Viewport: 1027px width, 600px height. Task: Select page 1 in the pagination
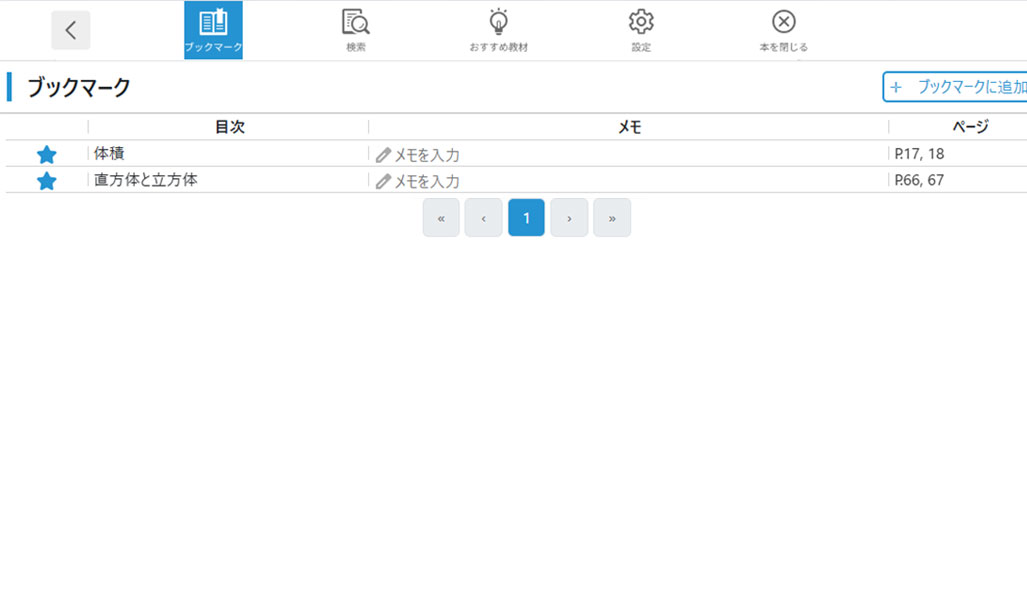(526, 218)
